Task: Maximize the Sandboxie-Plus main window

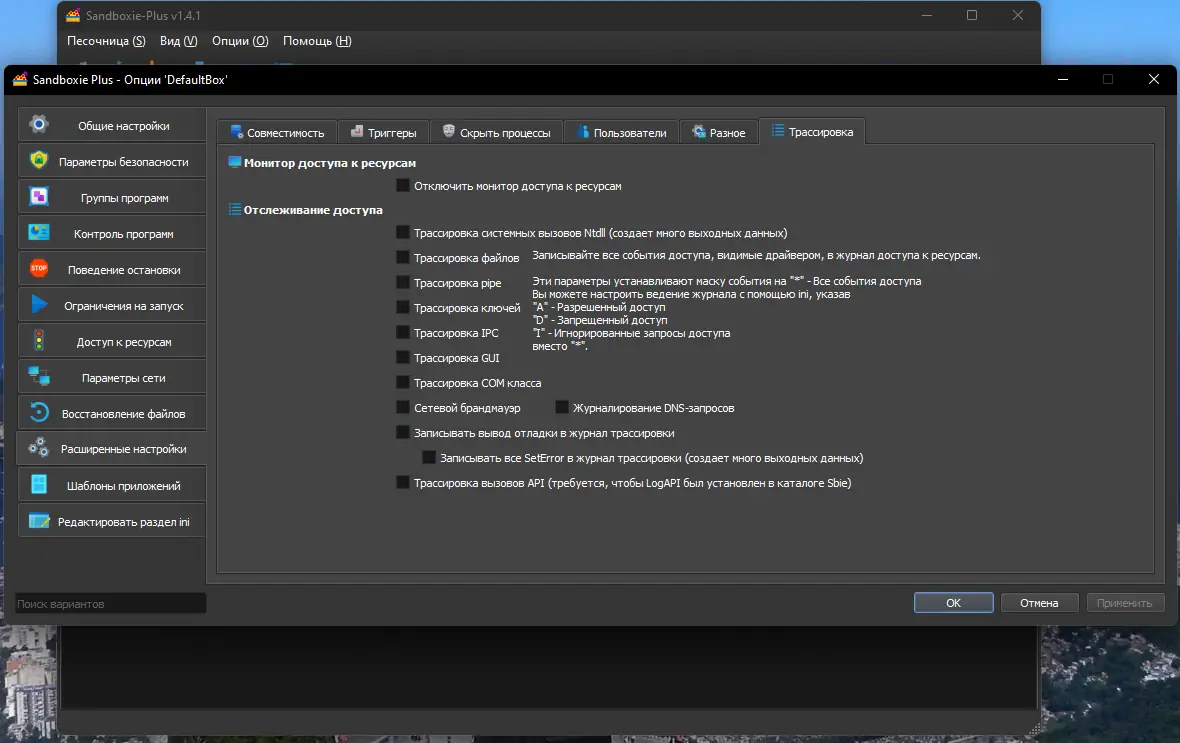Action: pos(972,15)
